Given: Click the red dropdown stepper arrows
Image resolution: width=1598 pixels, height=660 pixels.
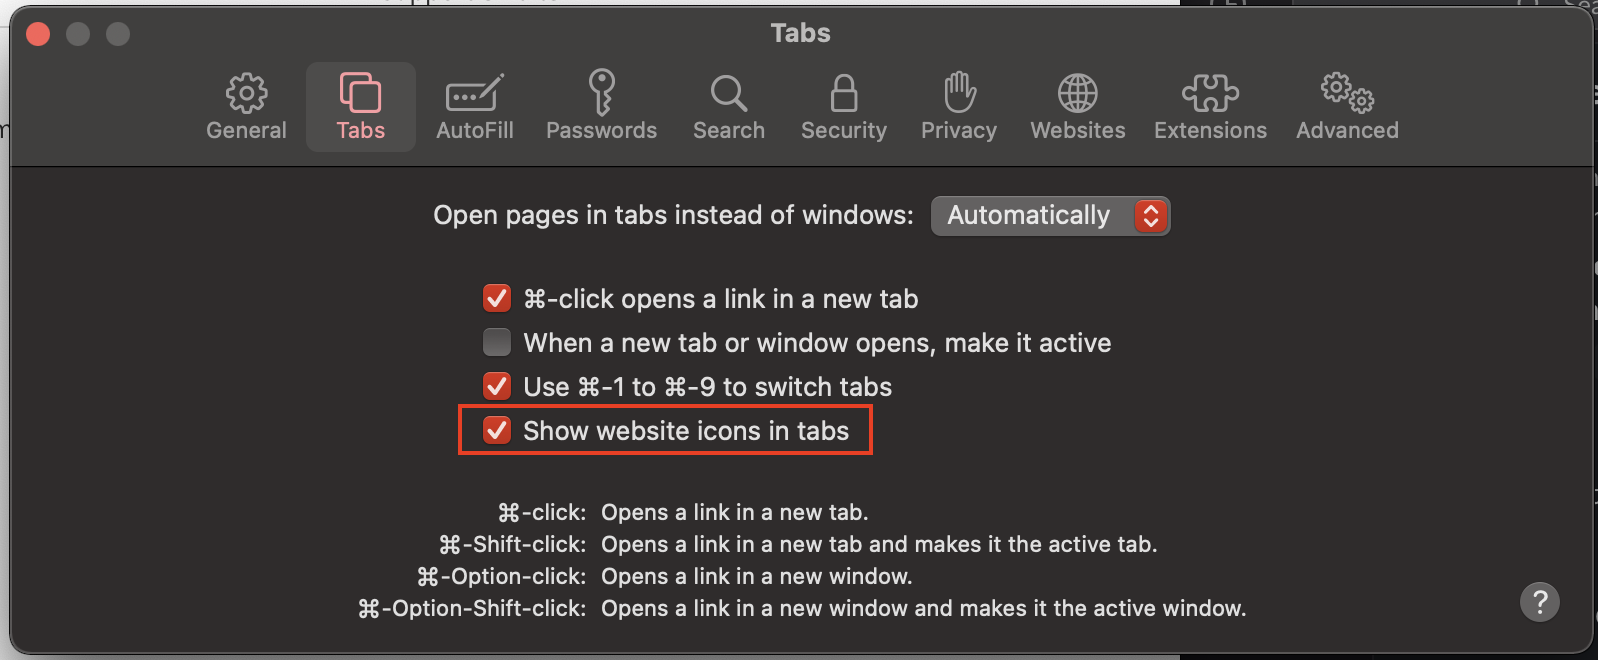Looking at the screenshot, I should coord(1151,215).
